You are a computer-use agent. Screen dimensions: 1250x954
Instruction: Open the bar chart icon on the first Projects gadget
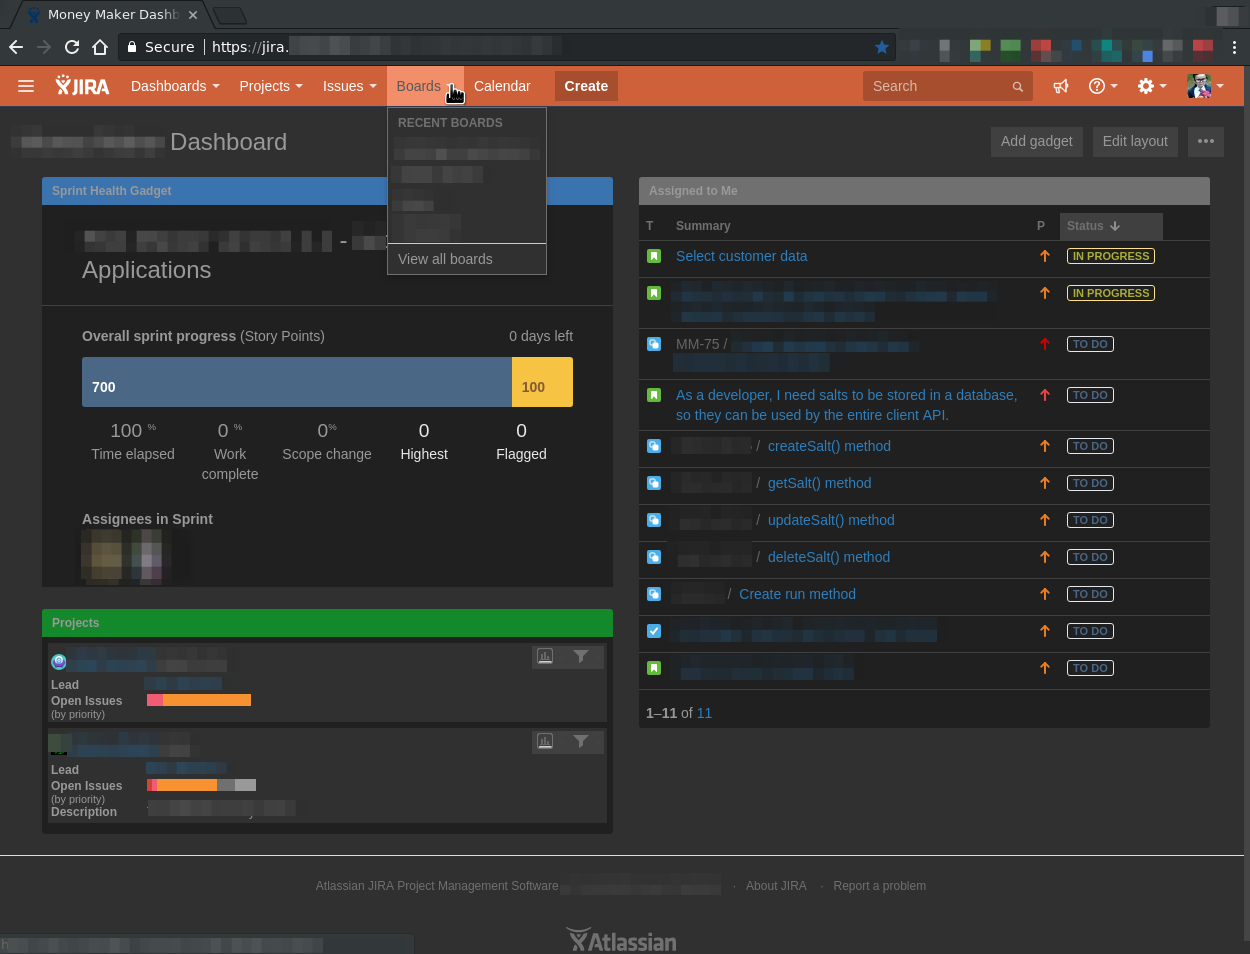(x=544, y=656)
